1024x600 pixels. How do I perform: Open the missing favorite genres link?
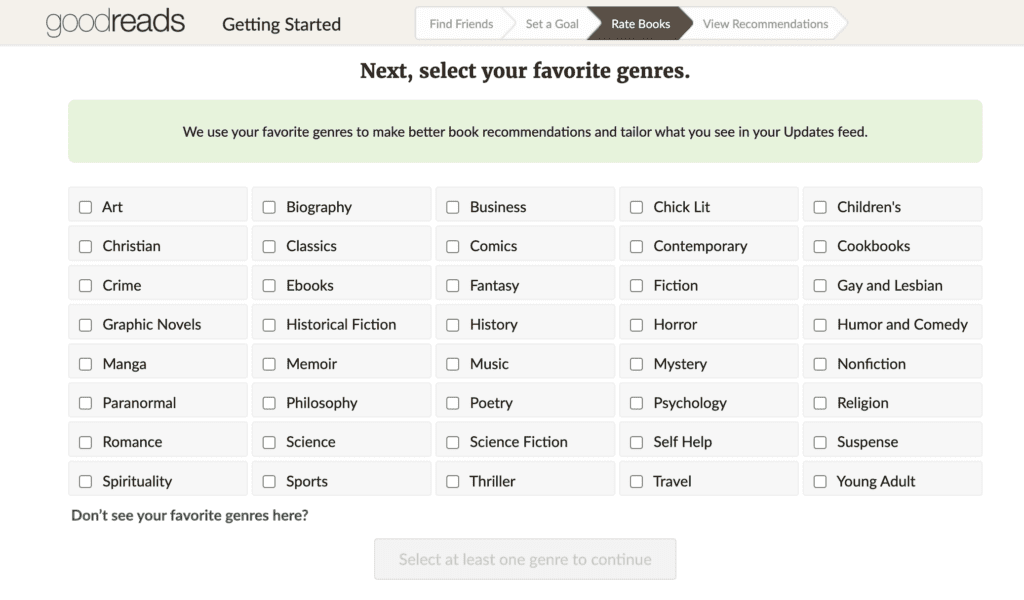(188, 514)
